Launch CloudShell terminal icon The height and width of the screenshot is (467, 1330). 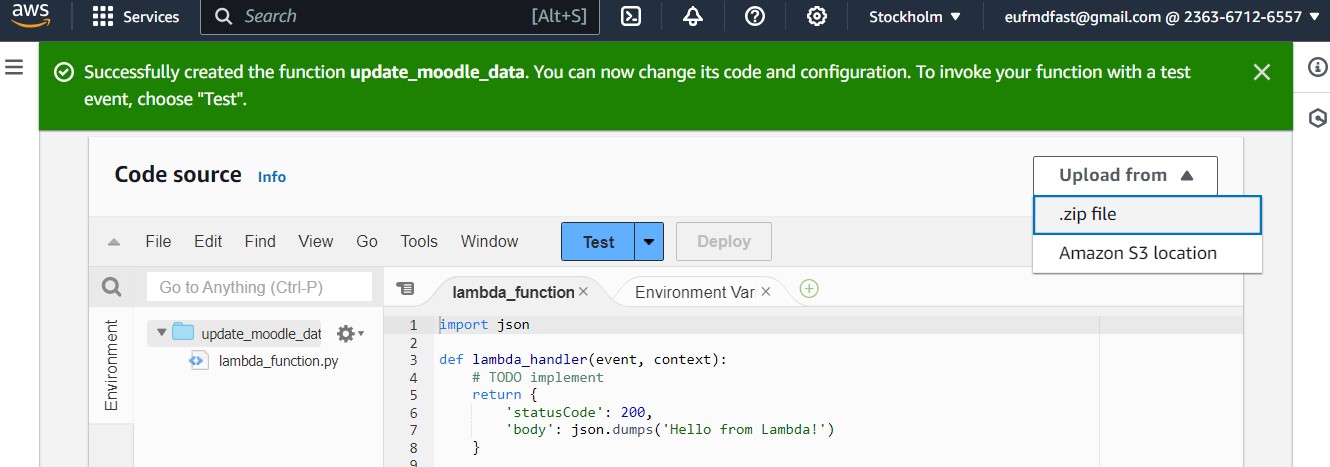coord(631,17)
